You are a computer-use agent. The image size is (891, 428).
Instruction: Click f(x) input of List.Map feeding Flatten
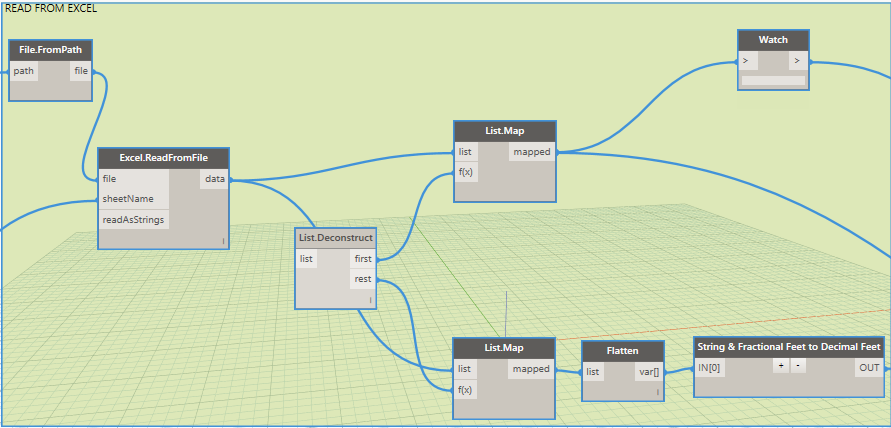click(465, 390)
